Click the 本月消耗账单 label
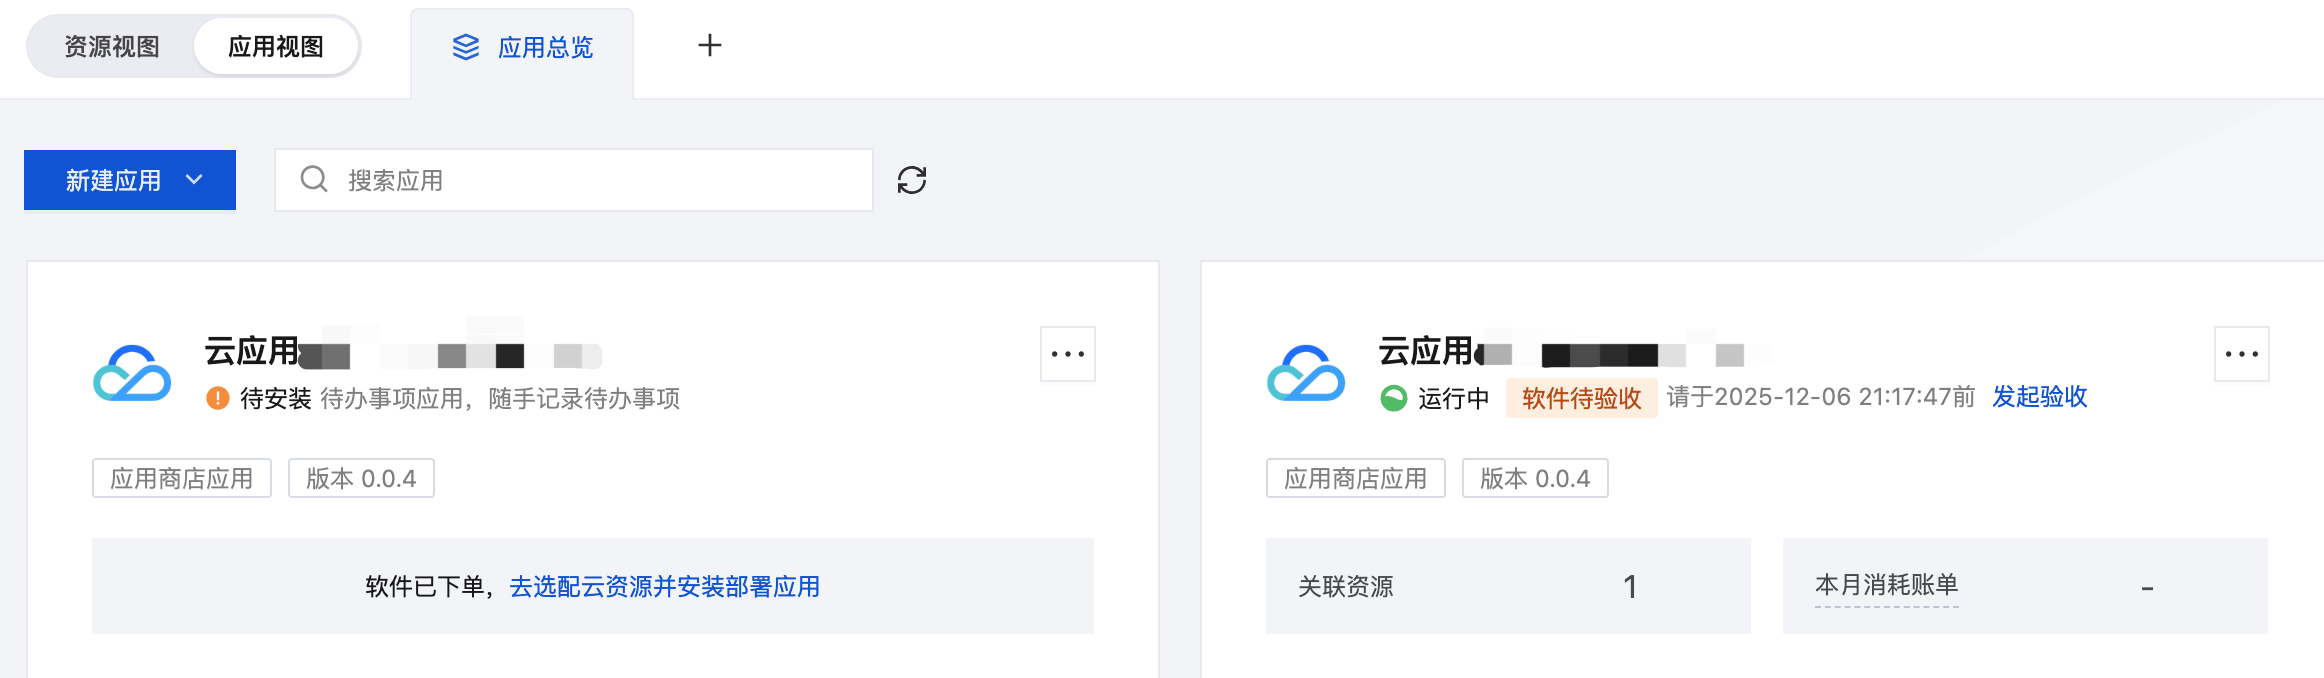2324x678 pixels. [x=1886, y=585]
